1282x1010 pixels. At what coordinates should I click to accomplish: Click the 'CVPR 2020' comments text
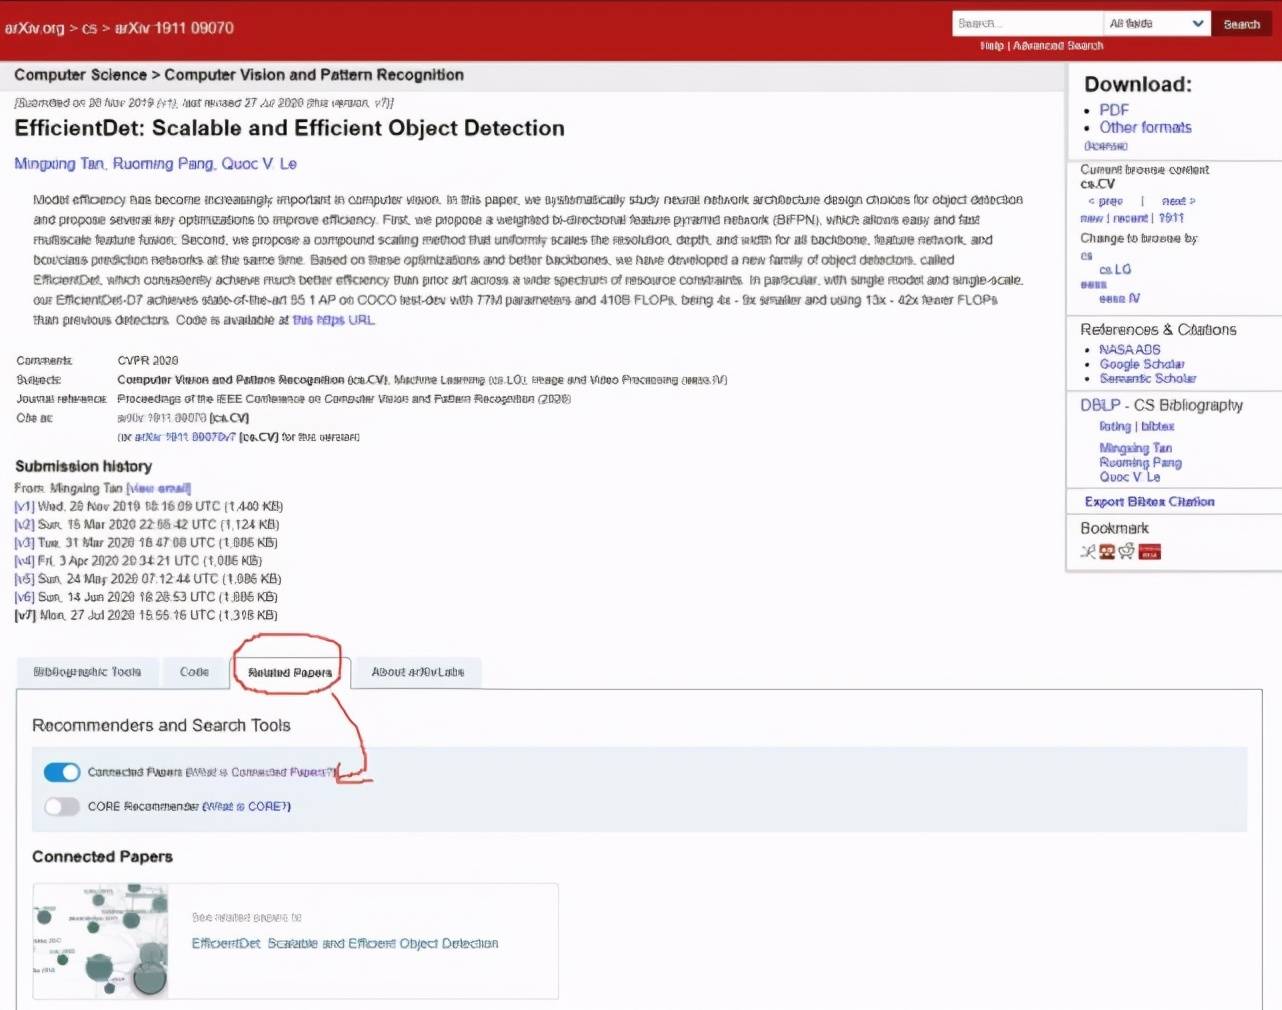click(148, 360)
